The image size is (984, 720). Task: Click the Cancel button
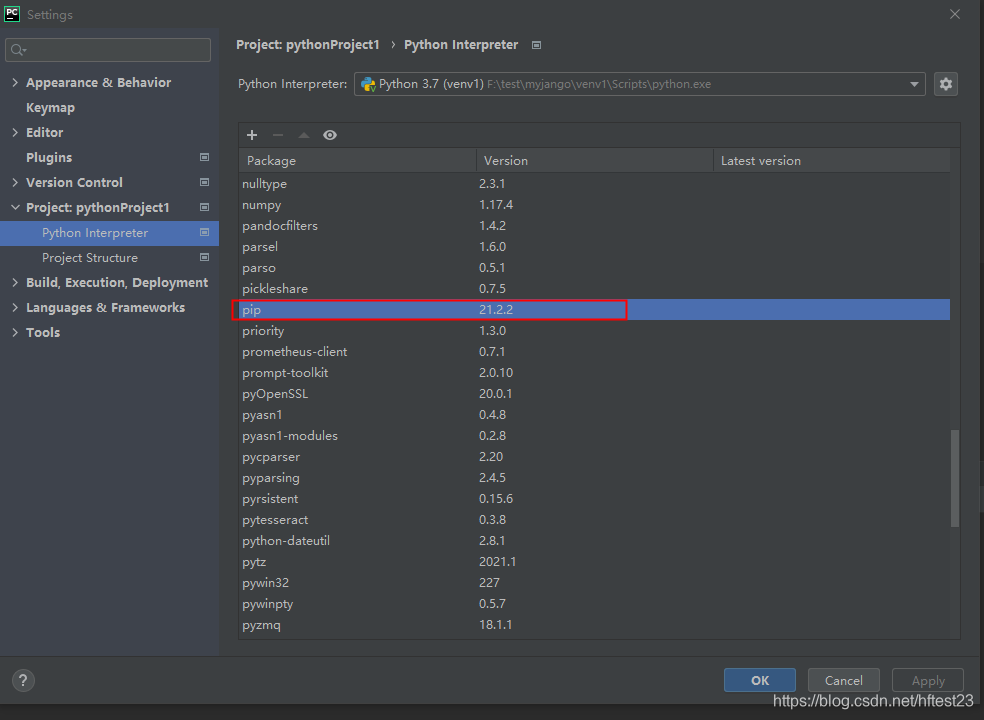coord(843,680)
